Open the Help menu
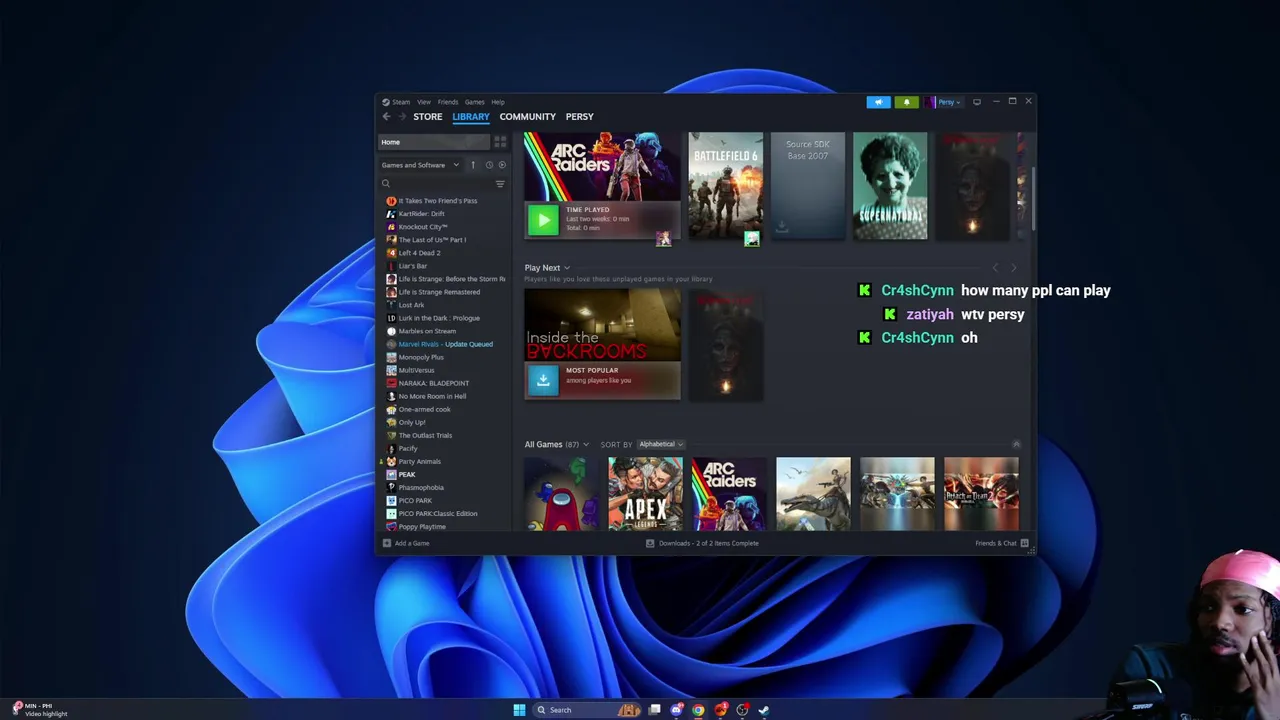1280x720 pixels. pos(498,102)
